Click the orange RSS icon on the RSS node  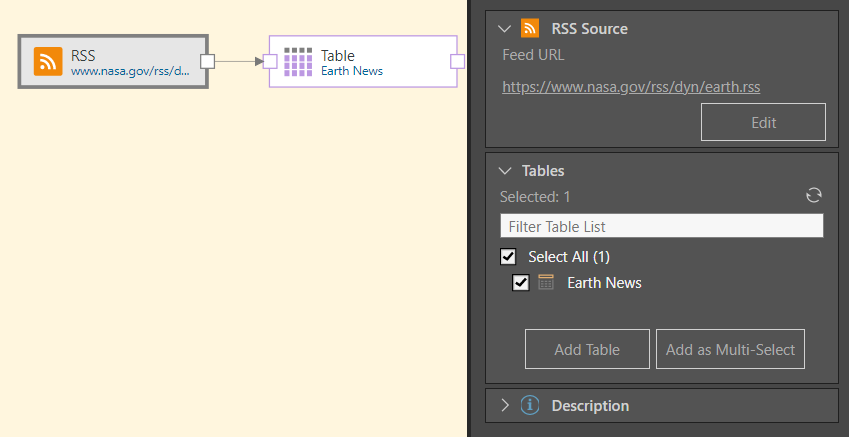coord(48,62)
